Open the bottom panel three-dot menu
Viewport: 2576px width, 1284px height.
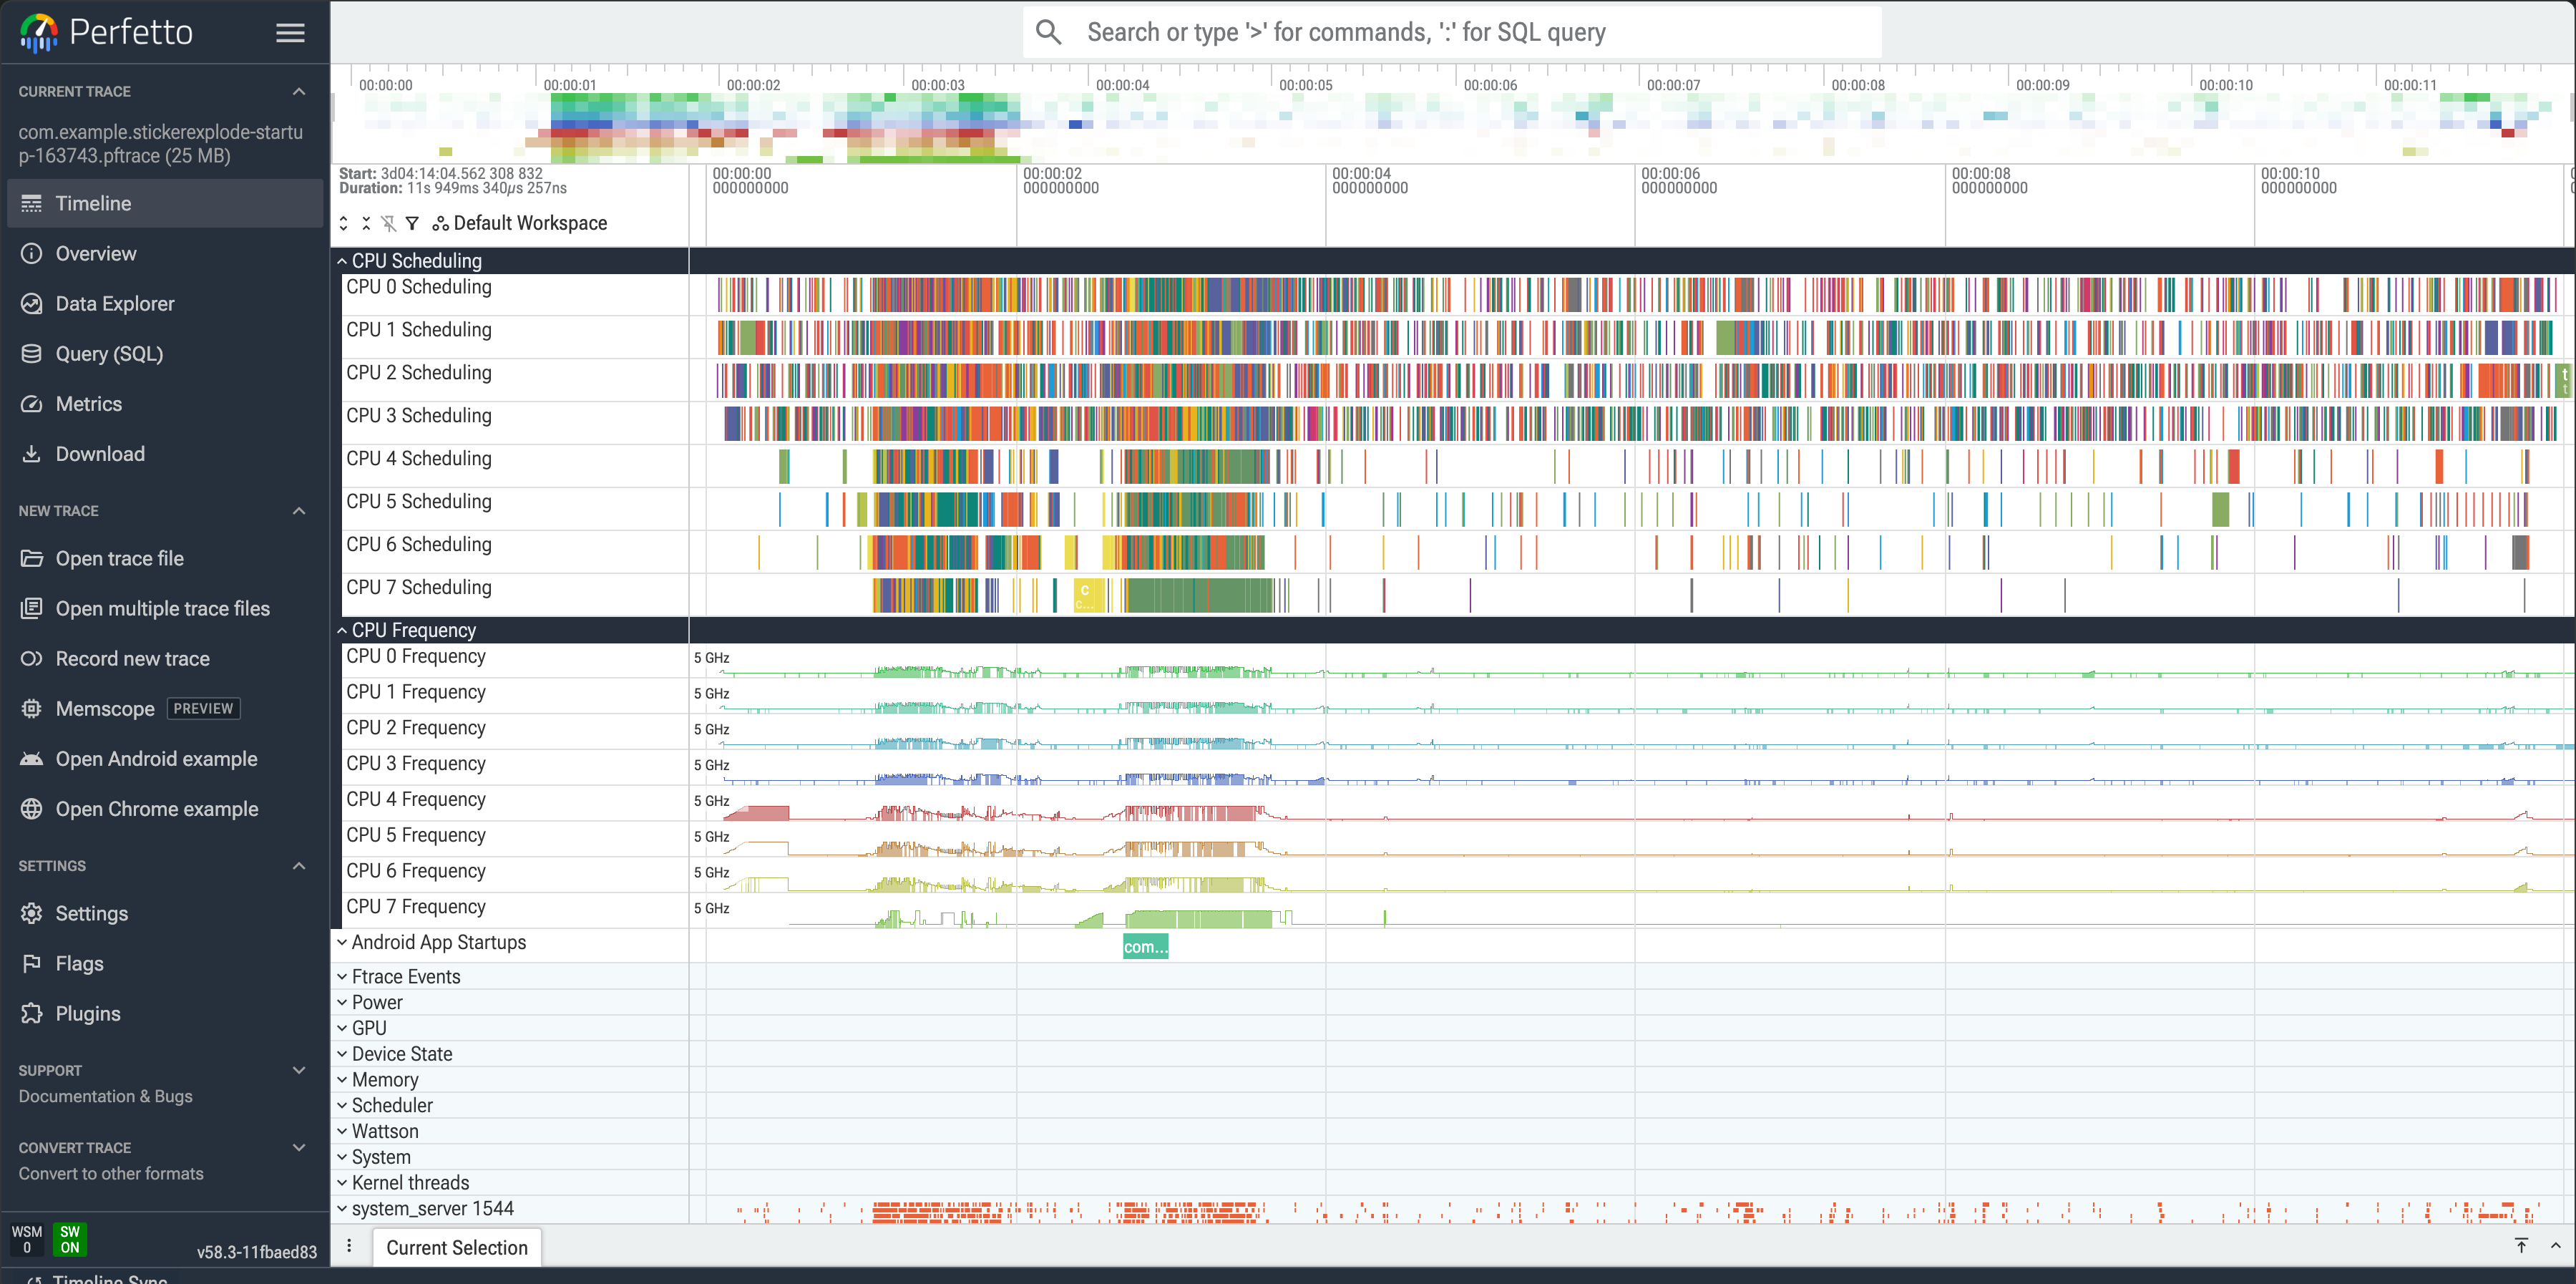click(349, 1246)
